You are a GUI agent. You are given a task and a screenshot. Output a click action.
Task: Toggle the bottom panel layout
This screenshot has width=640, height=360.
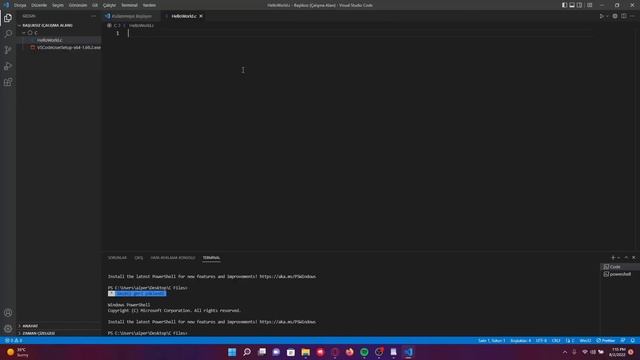pos(572,5)
